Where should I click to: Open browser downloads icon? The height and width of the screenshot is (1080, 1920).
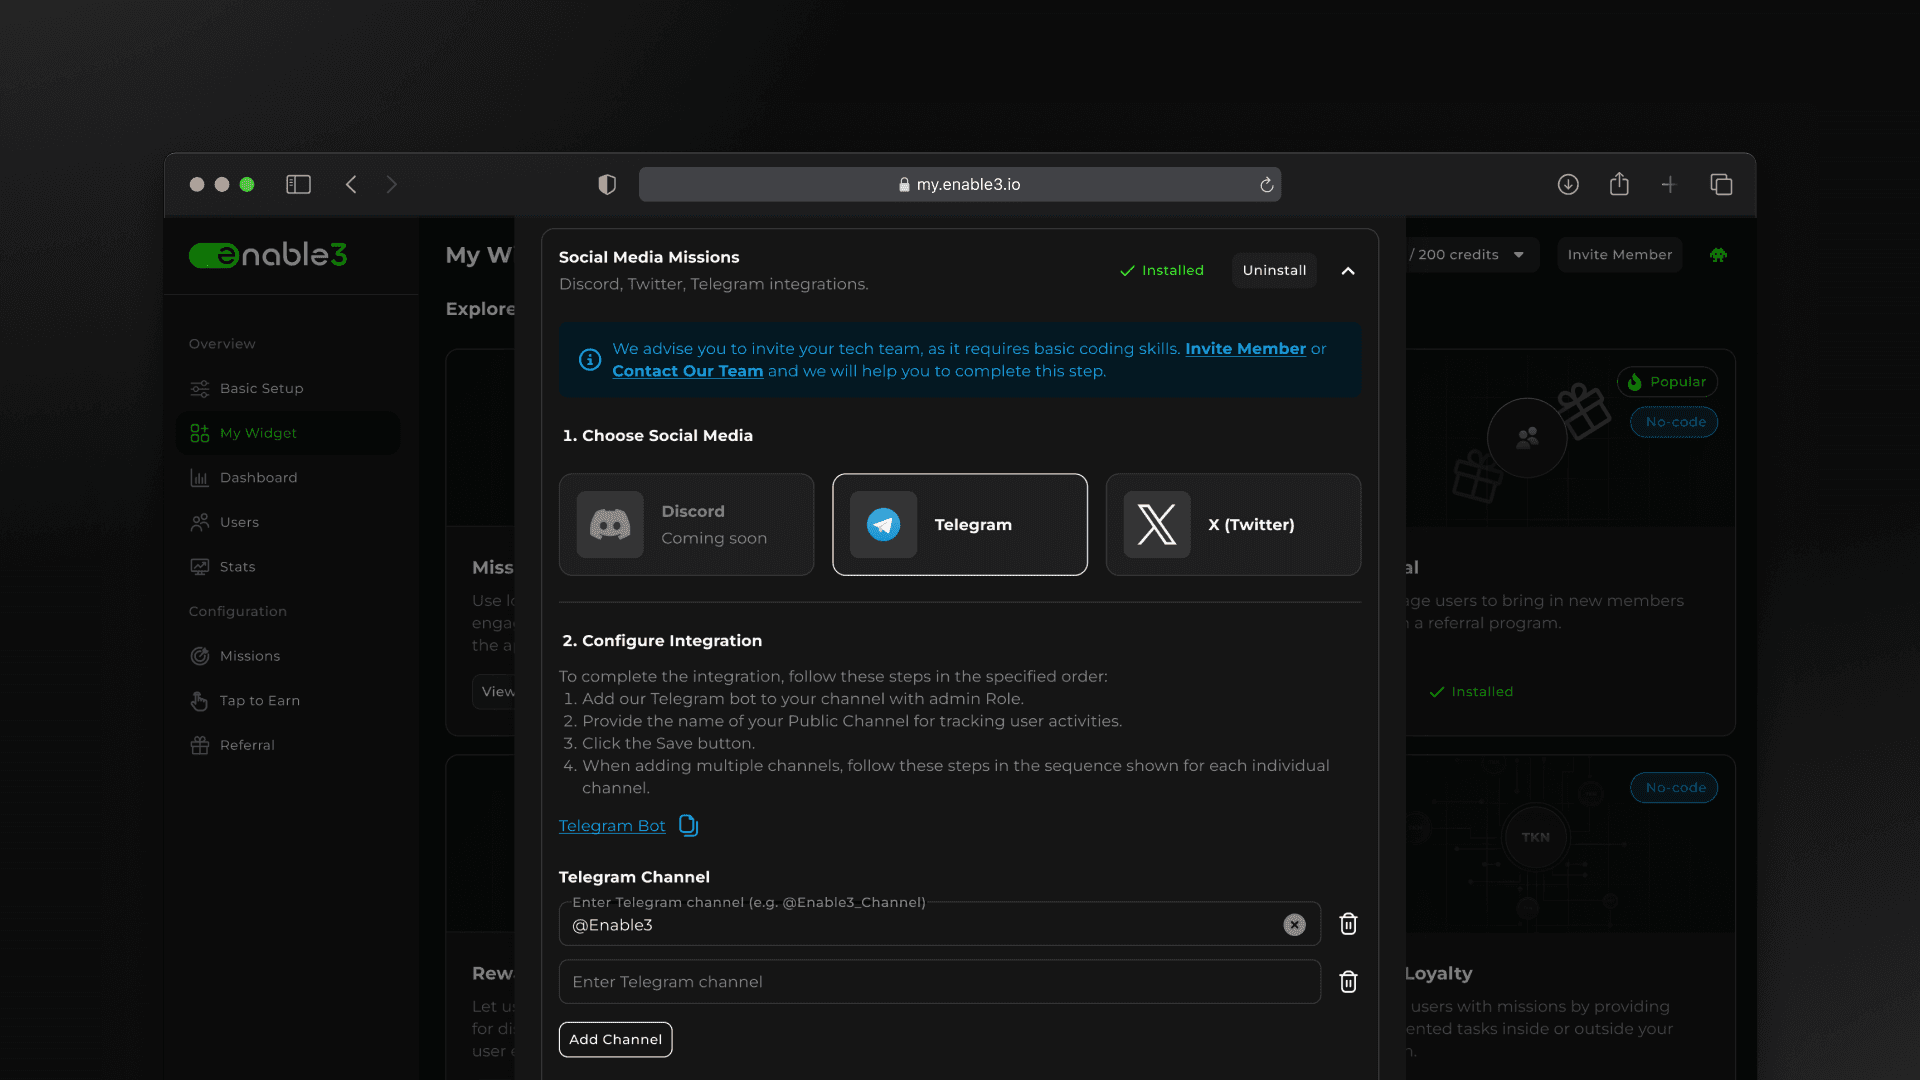point(1568,185)
